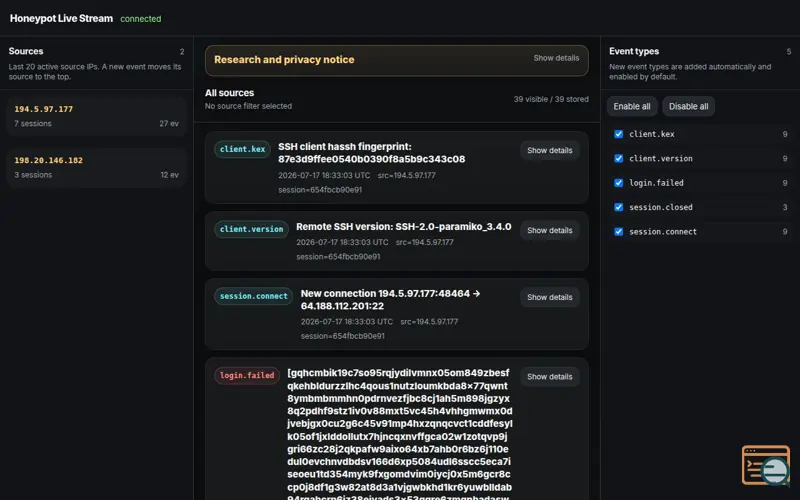
Task: Toggle the client.version event type checkbox
Action: click(x=618, y=159)
